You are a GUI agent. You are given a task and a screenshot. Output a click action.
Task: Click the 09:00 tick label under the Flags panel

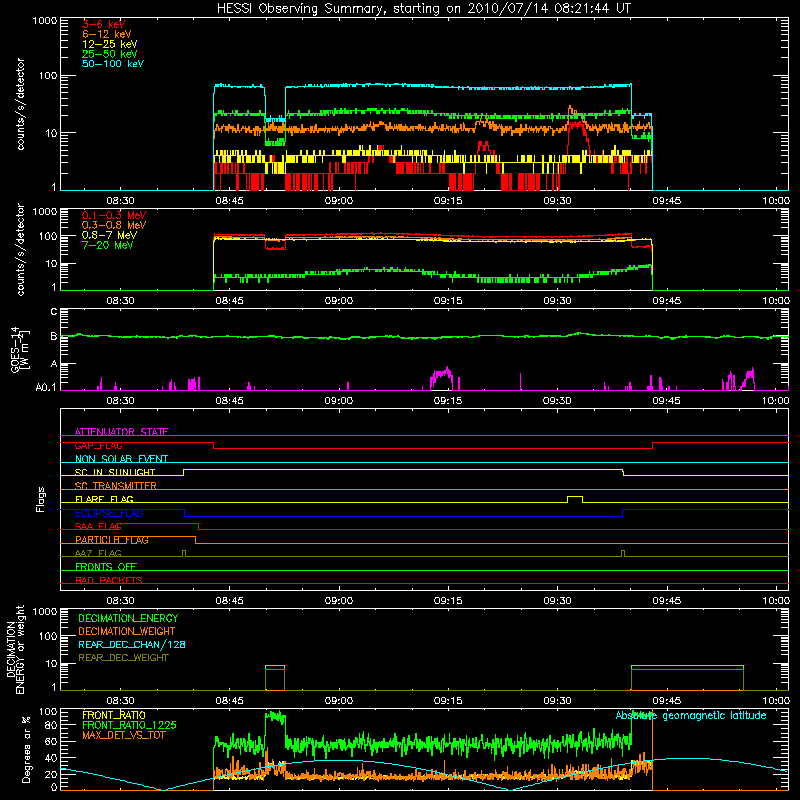pyautogui.click(x=339, y=601)
